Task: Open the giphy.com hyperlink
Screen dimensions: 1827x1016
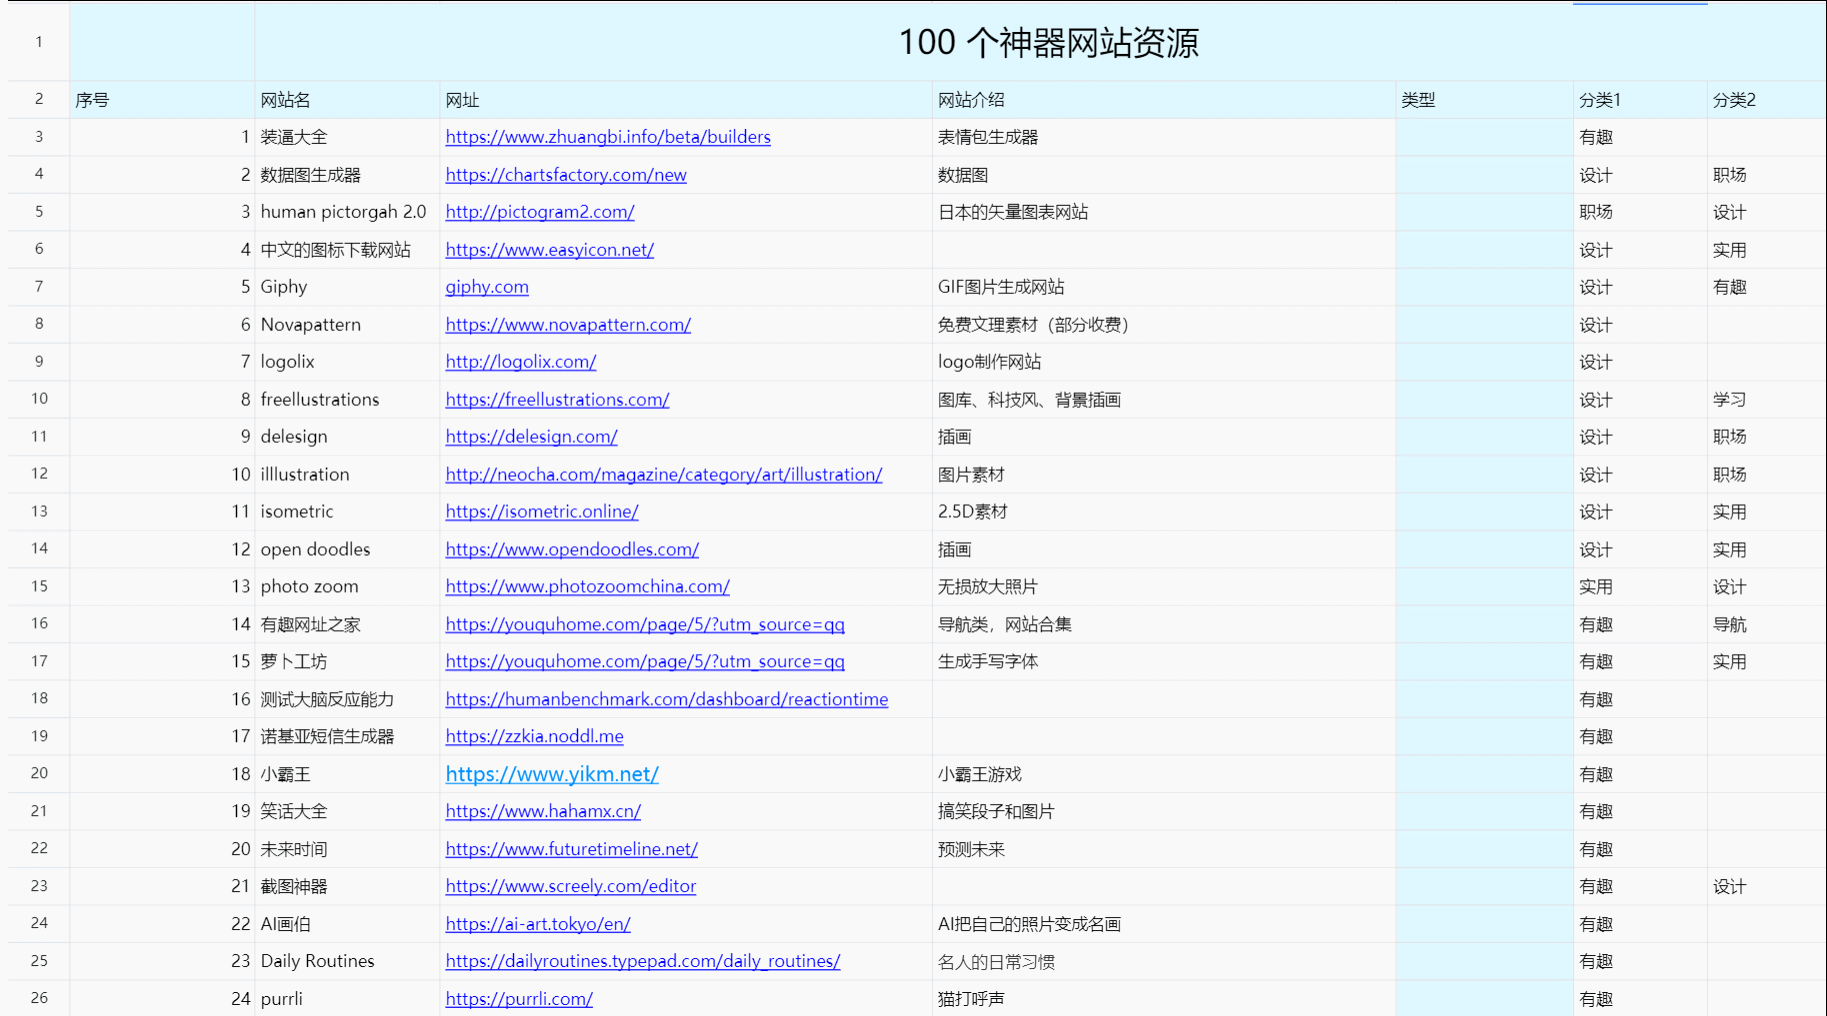Action: 486,287
